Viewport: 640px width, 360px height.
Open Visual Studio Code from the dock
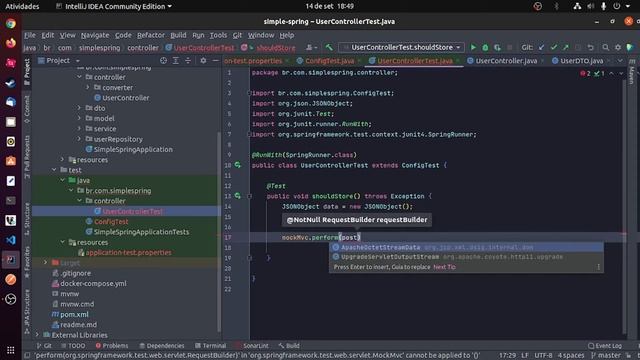tap(11, 240)
